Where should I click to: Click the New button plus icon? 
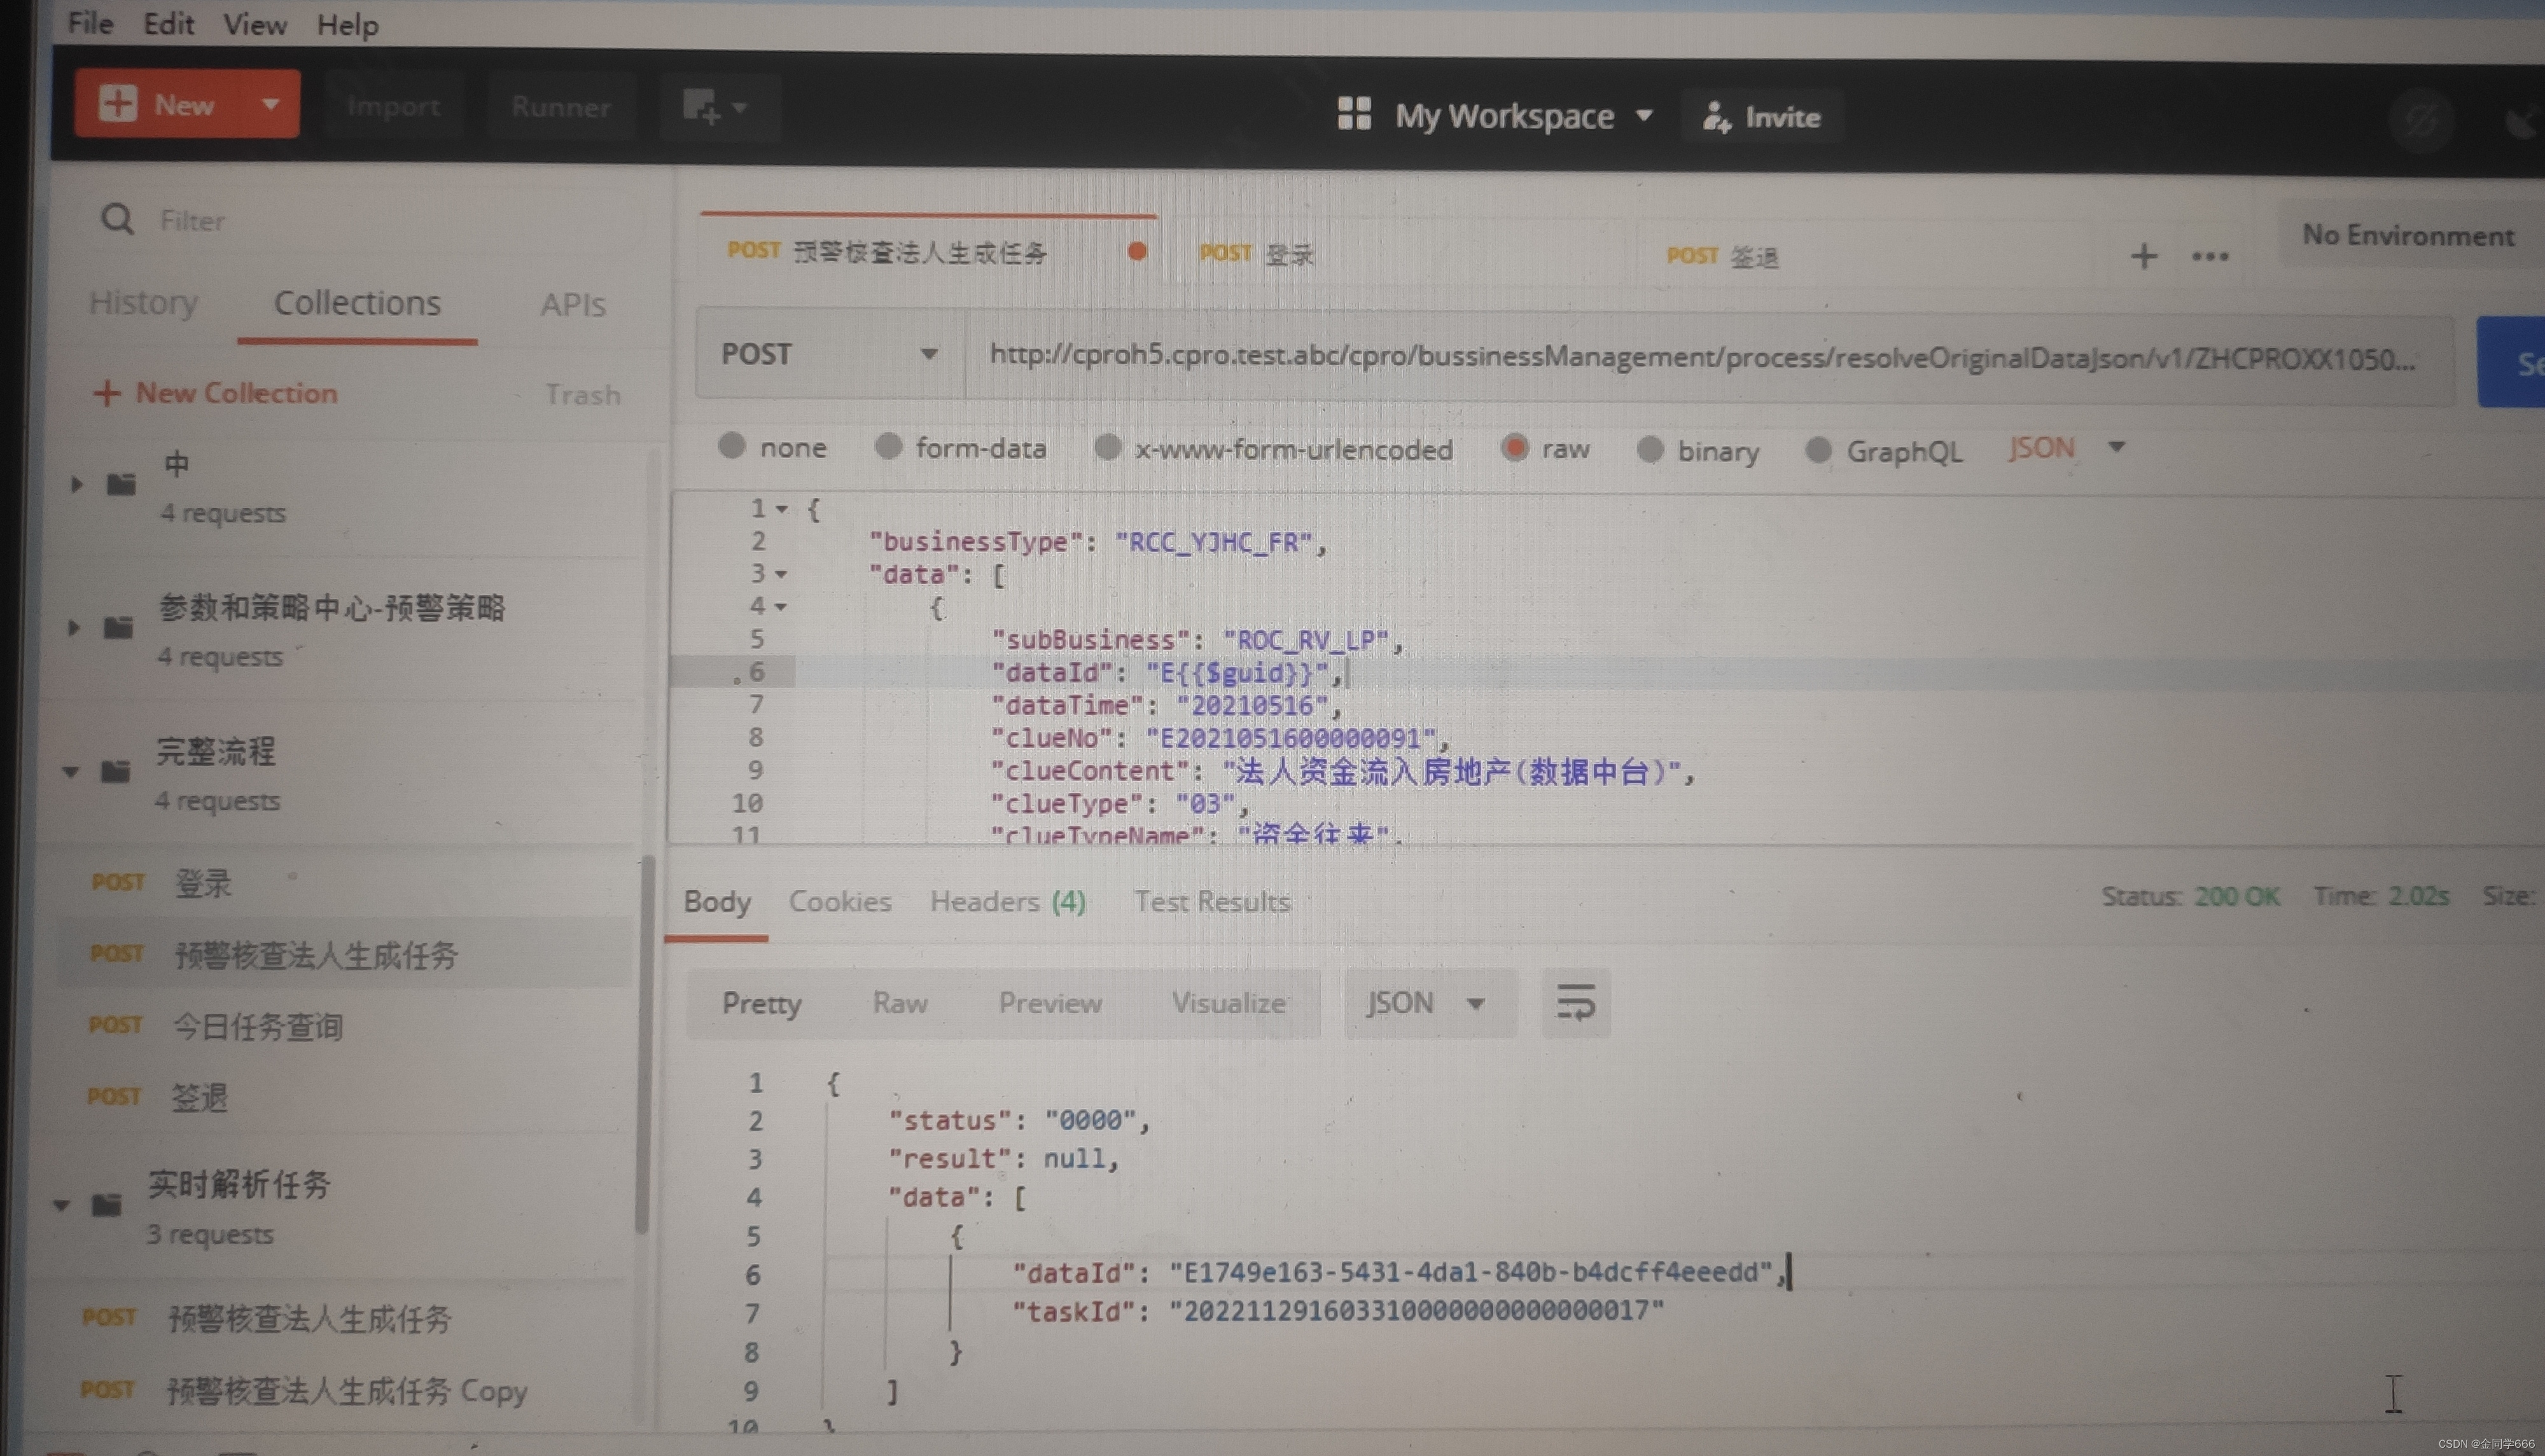click(118, 103)
